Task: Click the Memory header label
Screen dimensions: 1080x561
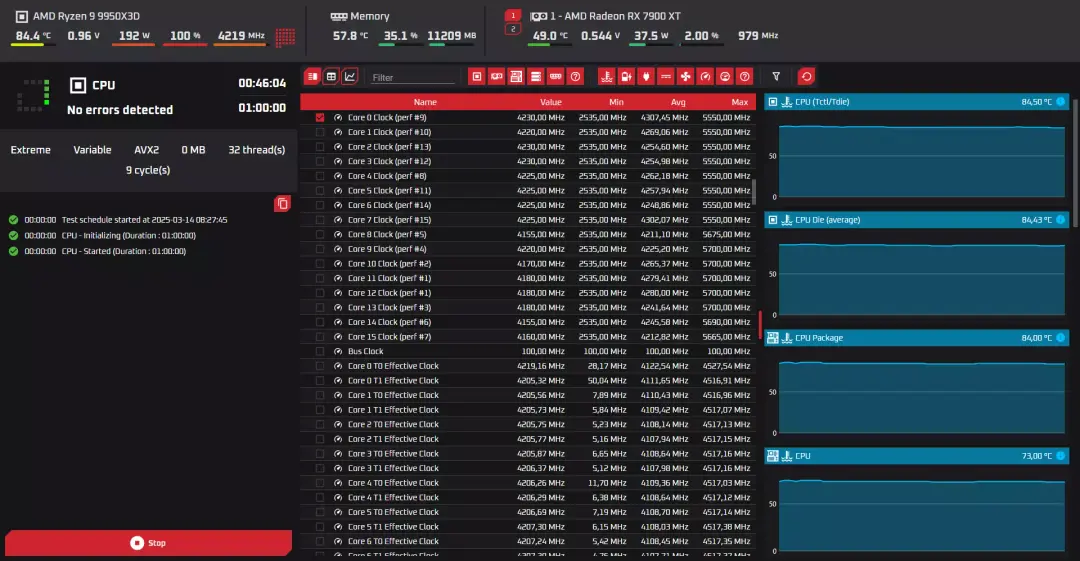Action: coord(369,16)
